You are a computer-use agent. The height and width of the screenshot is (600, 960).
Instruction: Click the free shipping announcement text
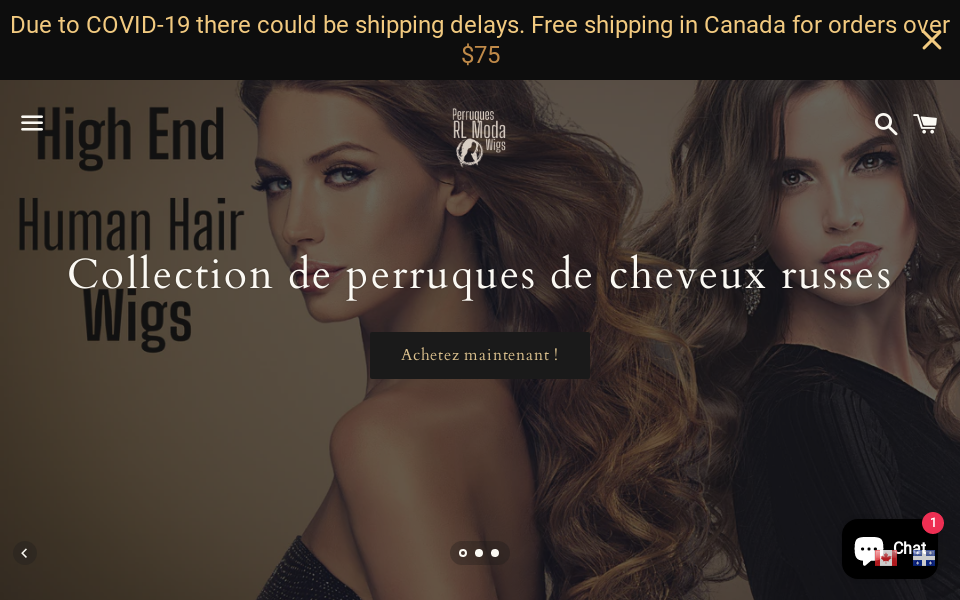[x=480, y=40]
